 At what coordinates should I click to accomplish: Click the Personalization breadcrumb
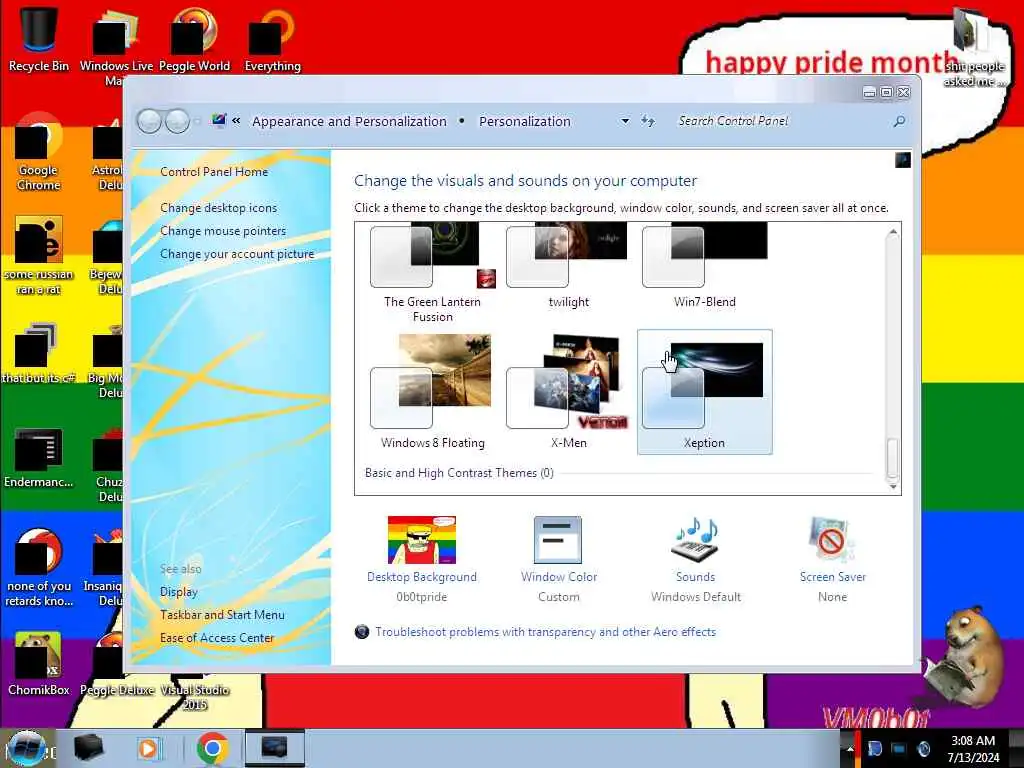coord(525,121)
